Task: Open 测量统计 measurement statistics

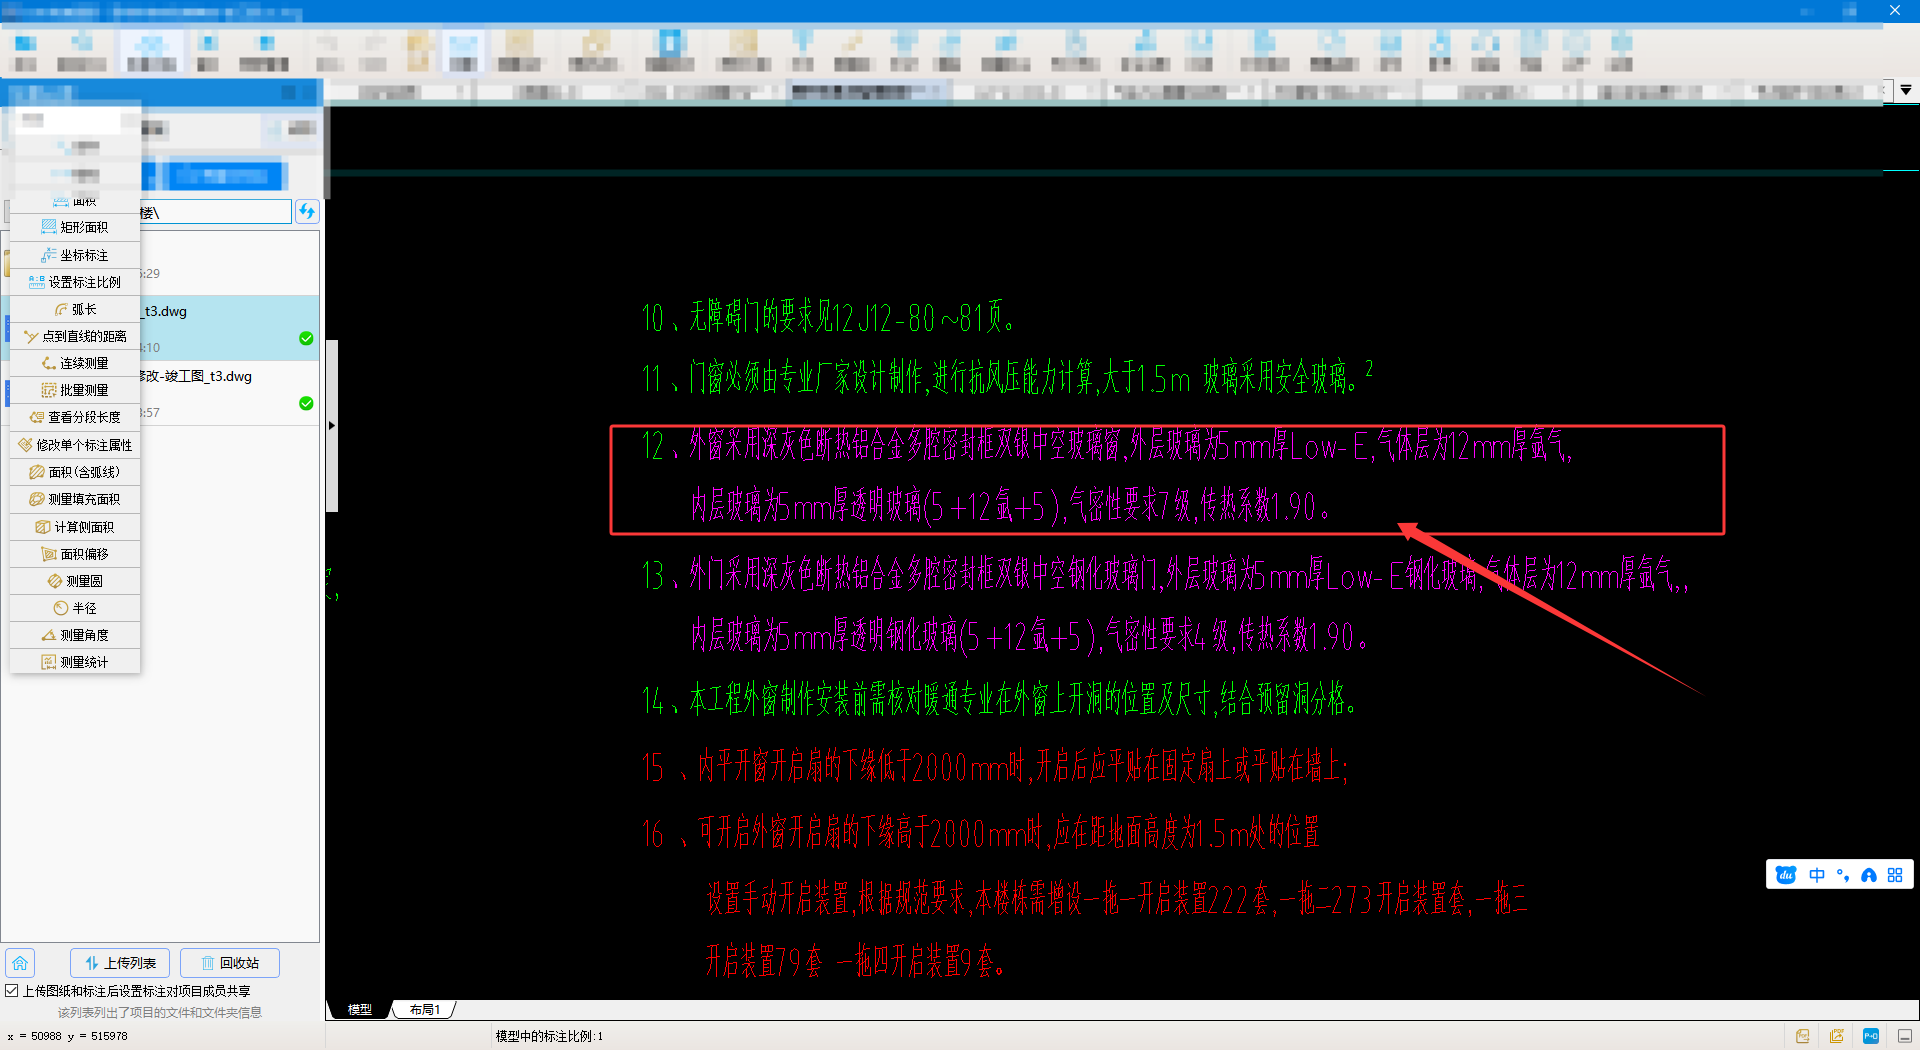Action: [x=75, y=662]
